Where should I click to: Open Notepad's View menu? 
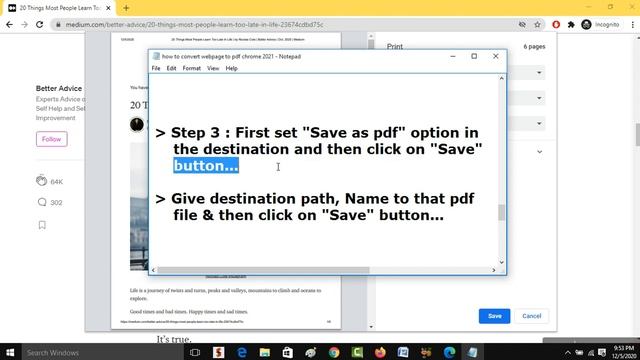coord(213,68)
